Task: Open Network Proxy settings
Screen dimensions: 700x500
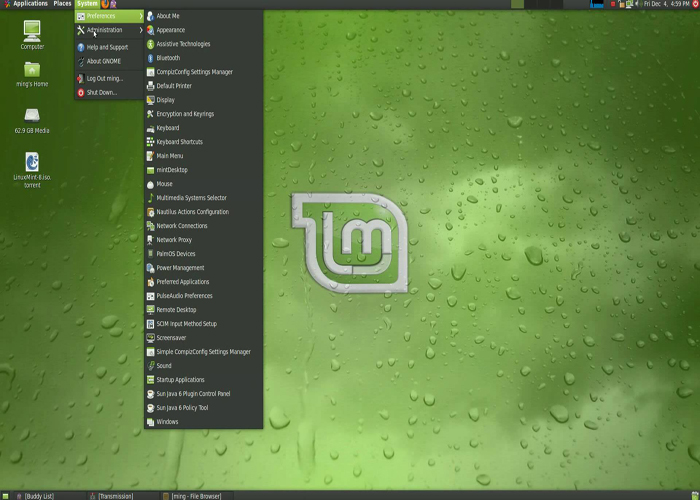Action: 203,240
